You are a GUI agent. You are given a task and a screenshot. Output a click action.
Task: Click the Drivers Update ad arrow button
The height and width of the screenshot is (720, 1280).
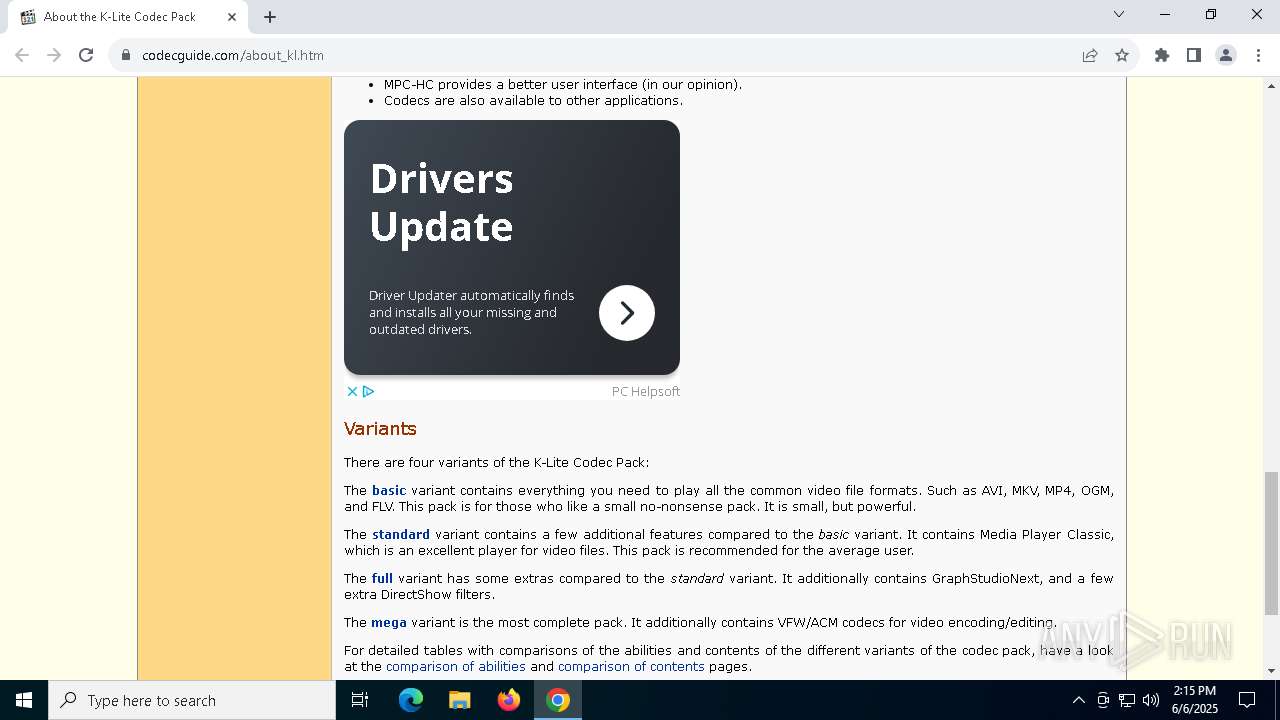pos(627,313)
